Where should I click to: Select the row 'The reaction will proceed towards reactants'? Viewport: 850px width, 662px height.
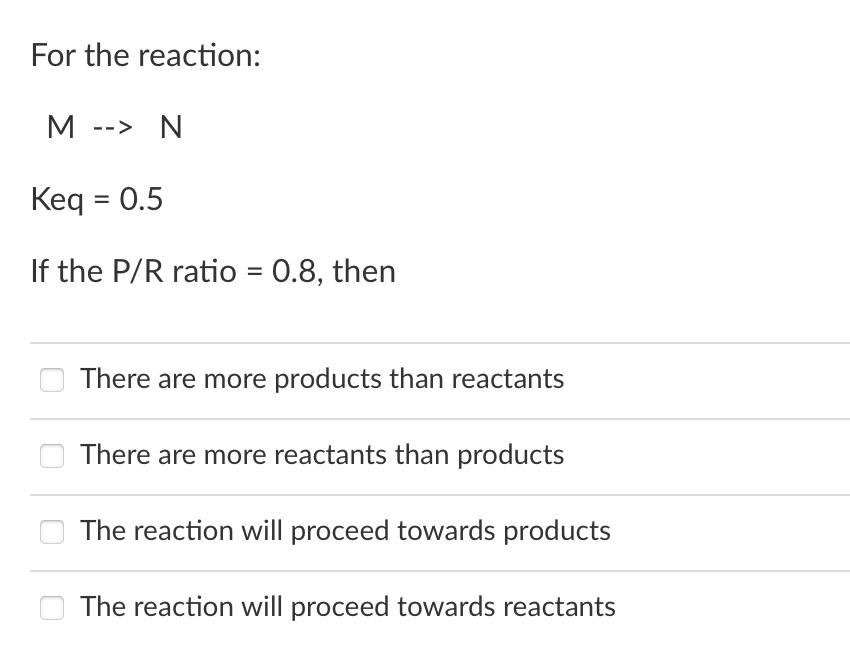click(x=349, y=607)
